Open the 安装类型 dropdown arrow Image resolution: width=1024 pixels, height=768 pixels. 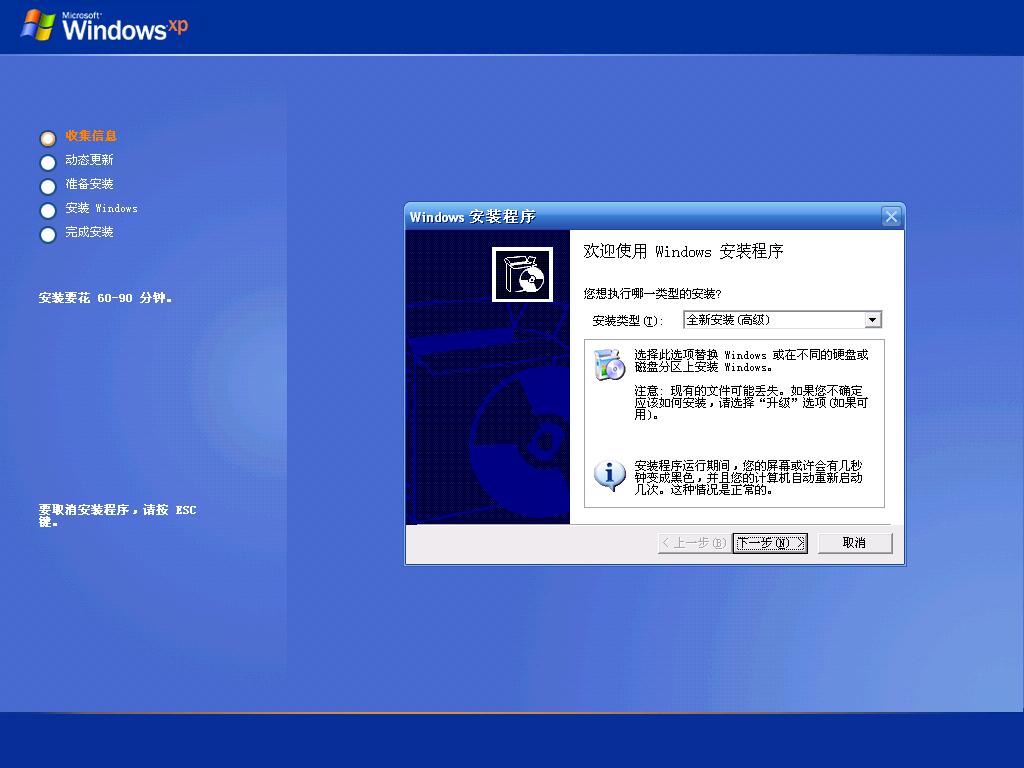pos(872,319)
